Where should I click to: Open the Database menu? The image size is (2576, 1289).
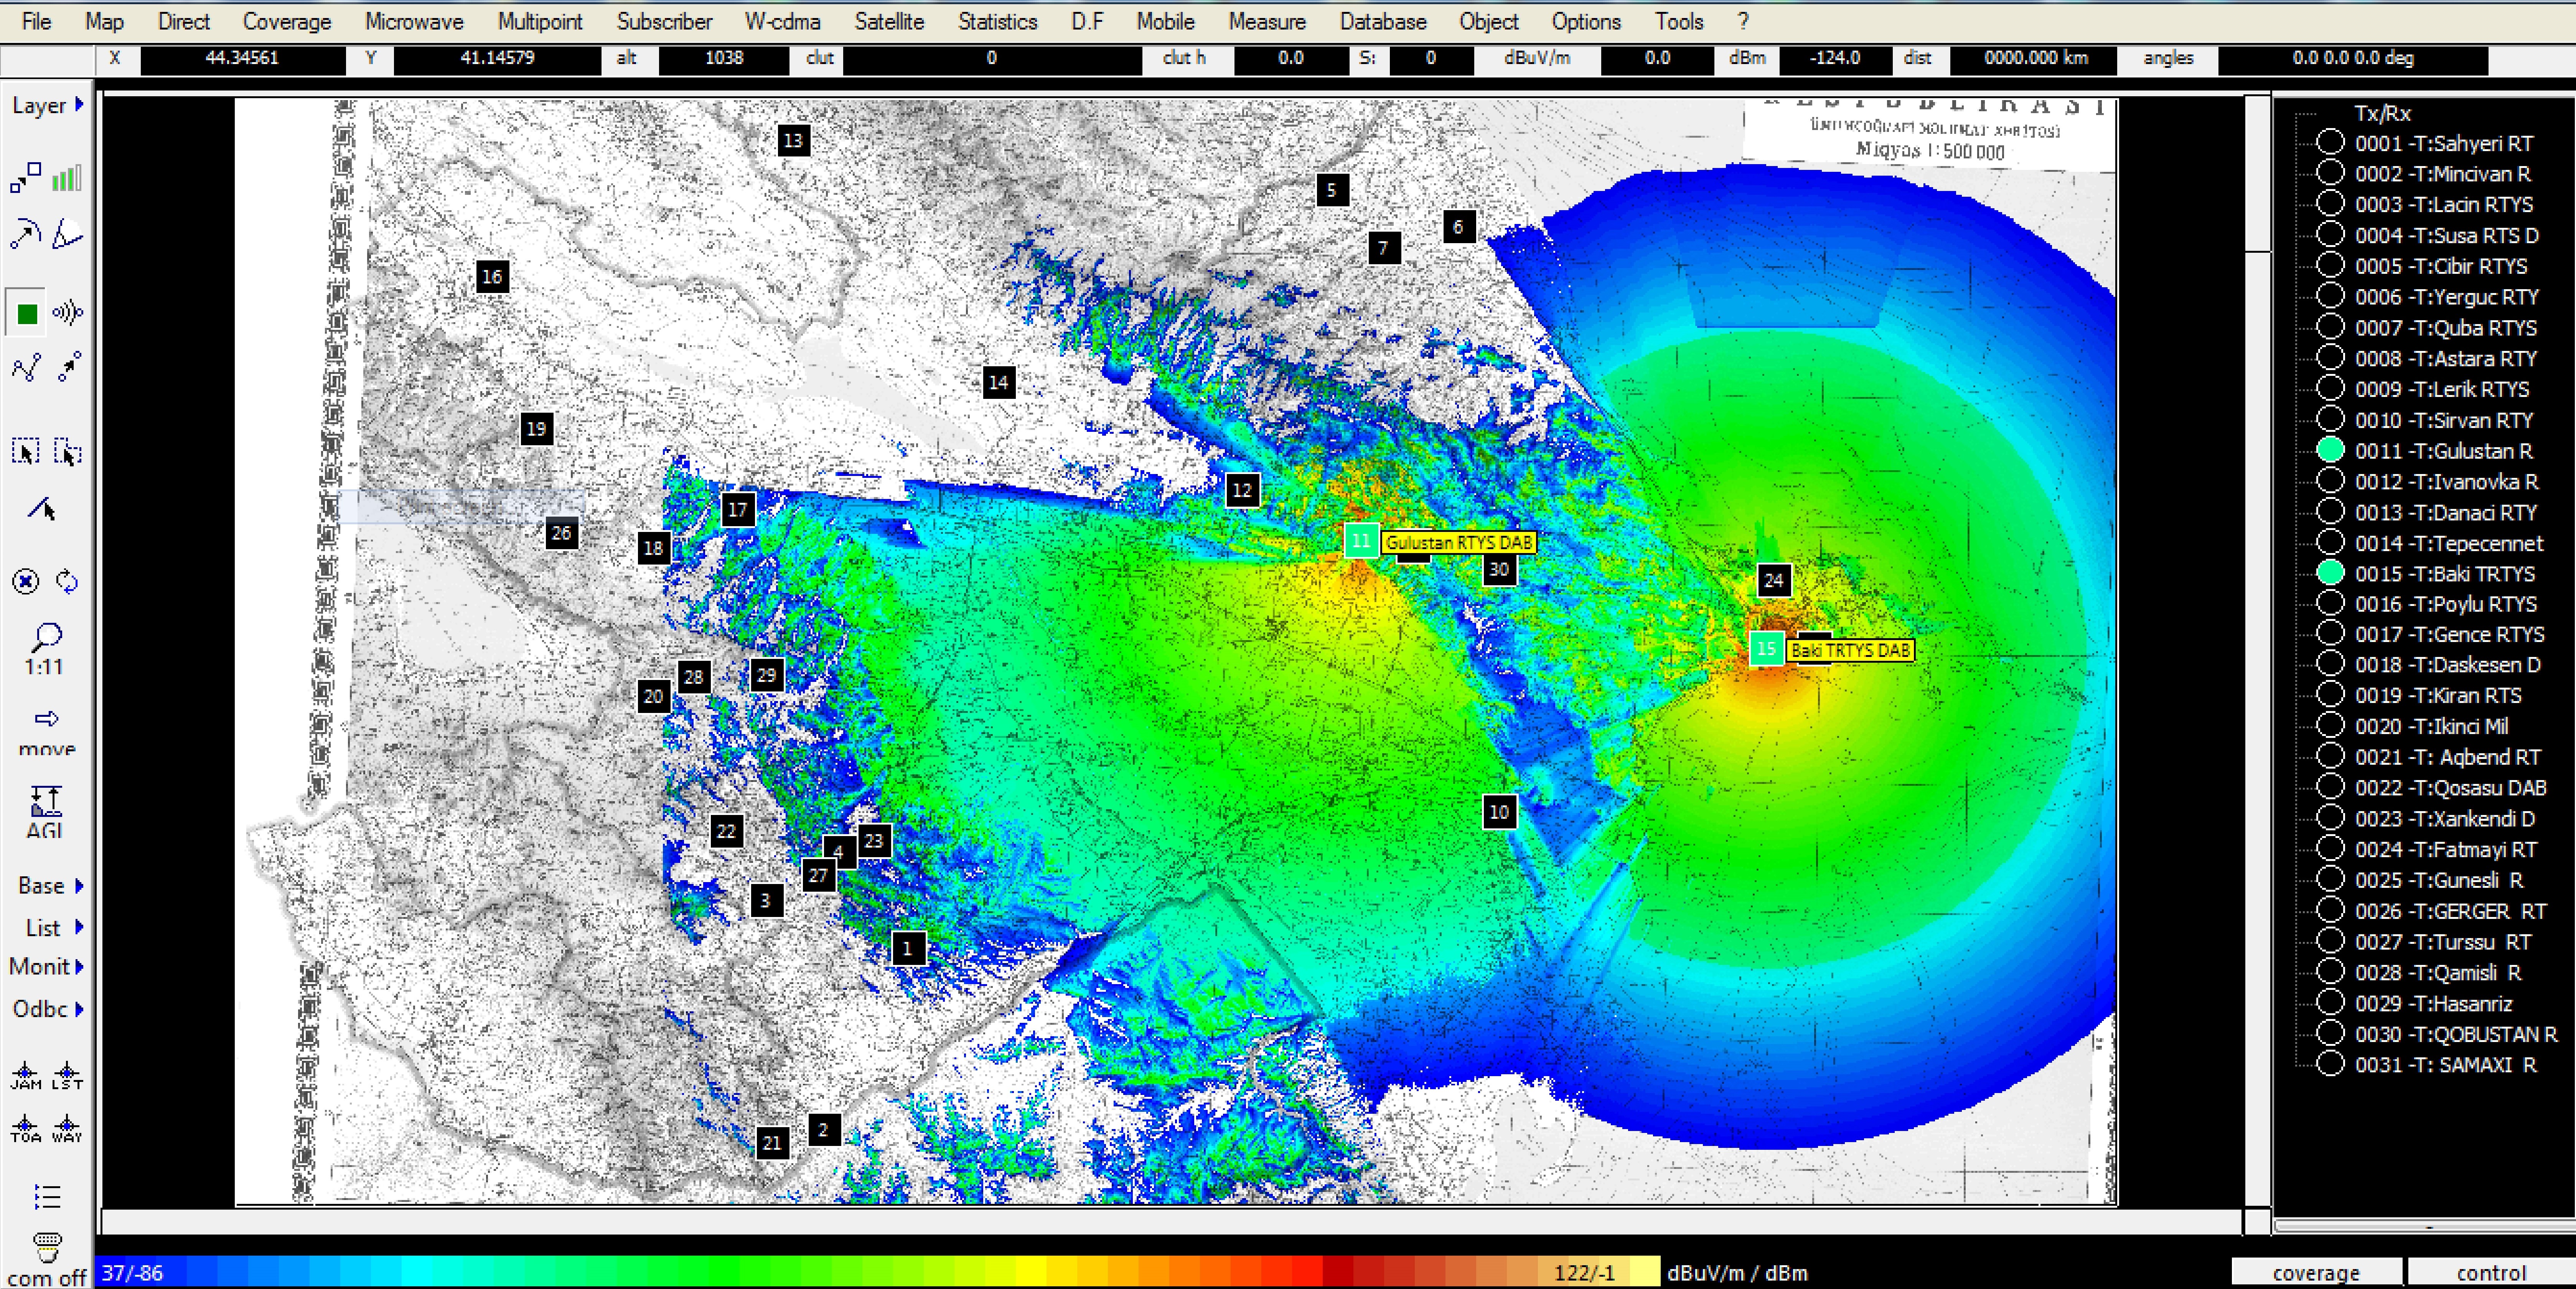1383,21
